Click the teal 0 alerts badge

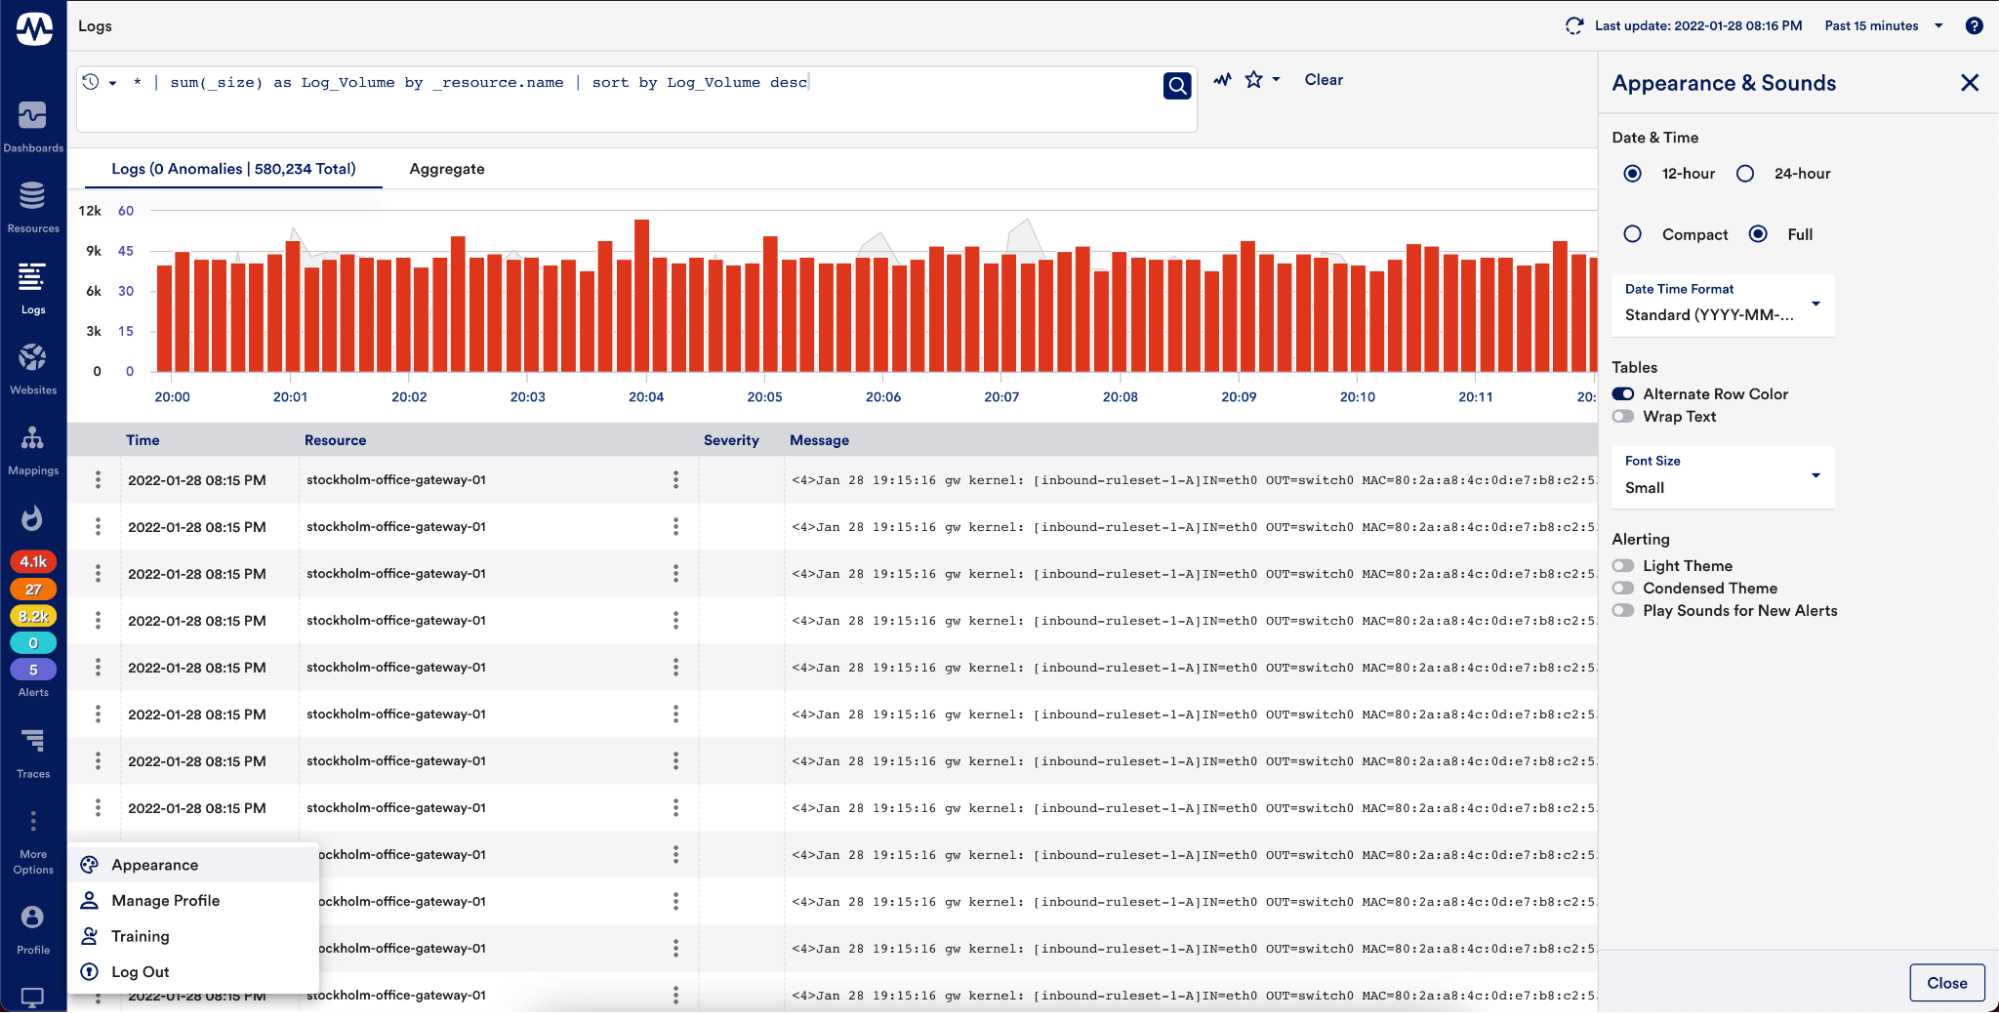point(33,643)
